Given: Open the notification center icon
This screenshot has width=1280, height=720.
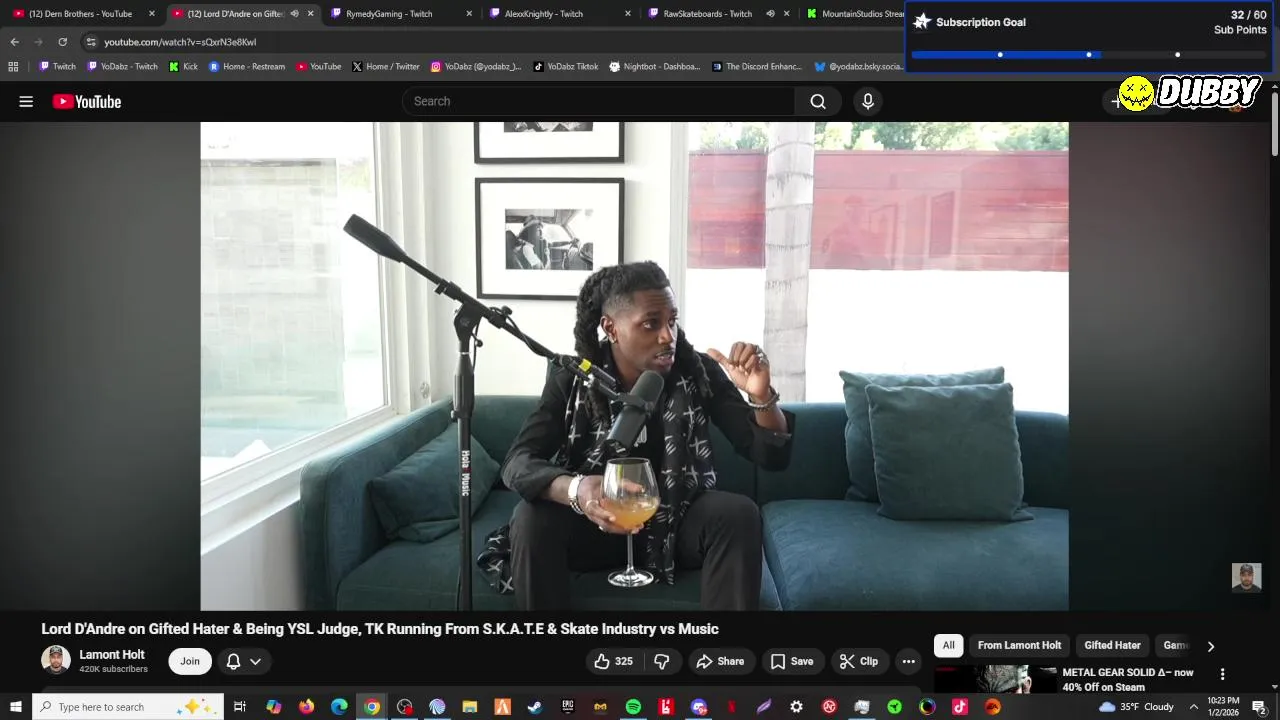Looking at the screenshot, I should 1260,707.
